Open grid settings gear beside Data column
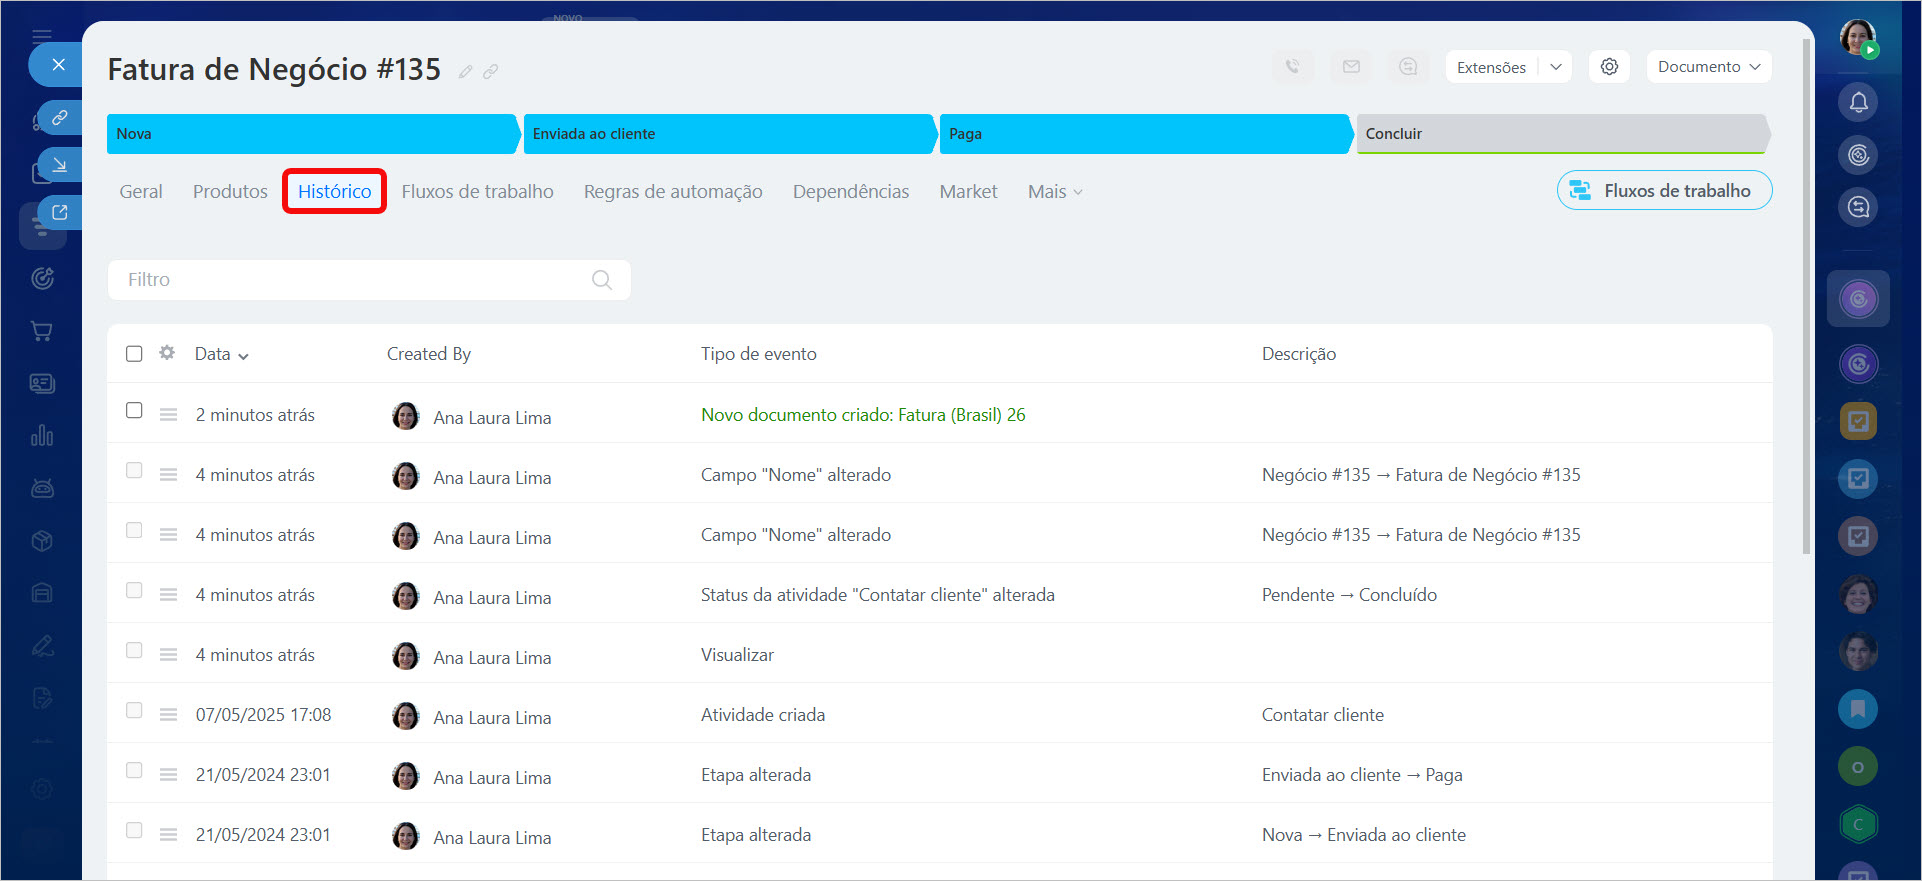The image size is (1922, 881). [167, 353]
